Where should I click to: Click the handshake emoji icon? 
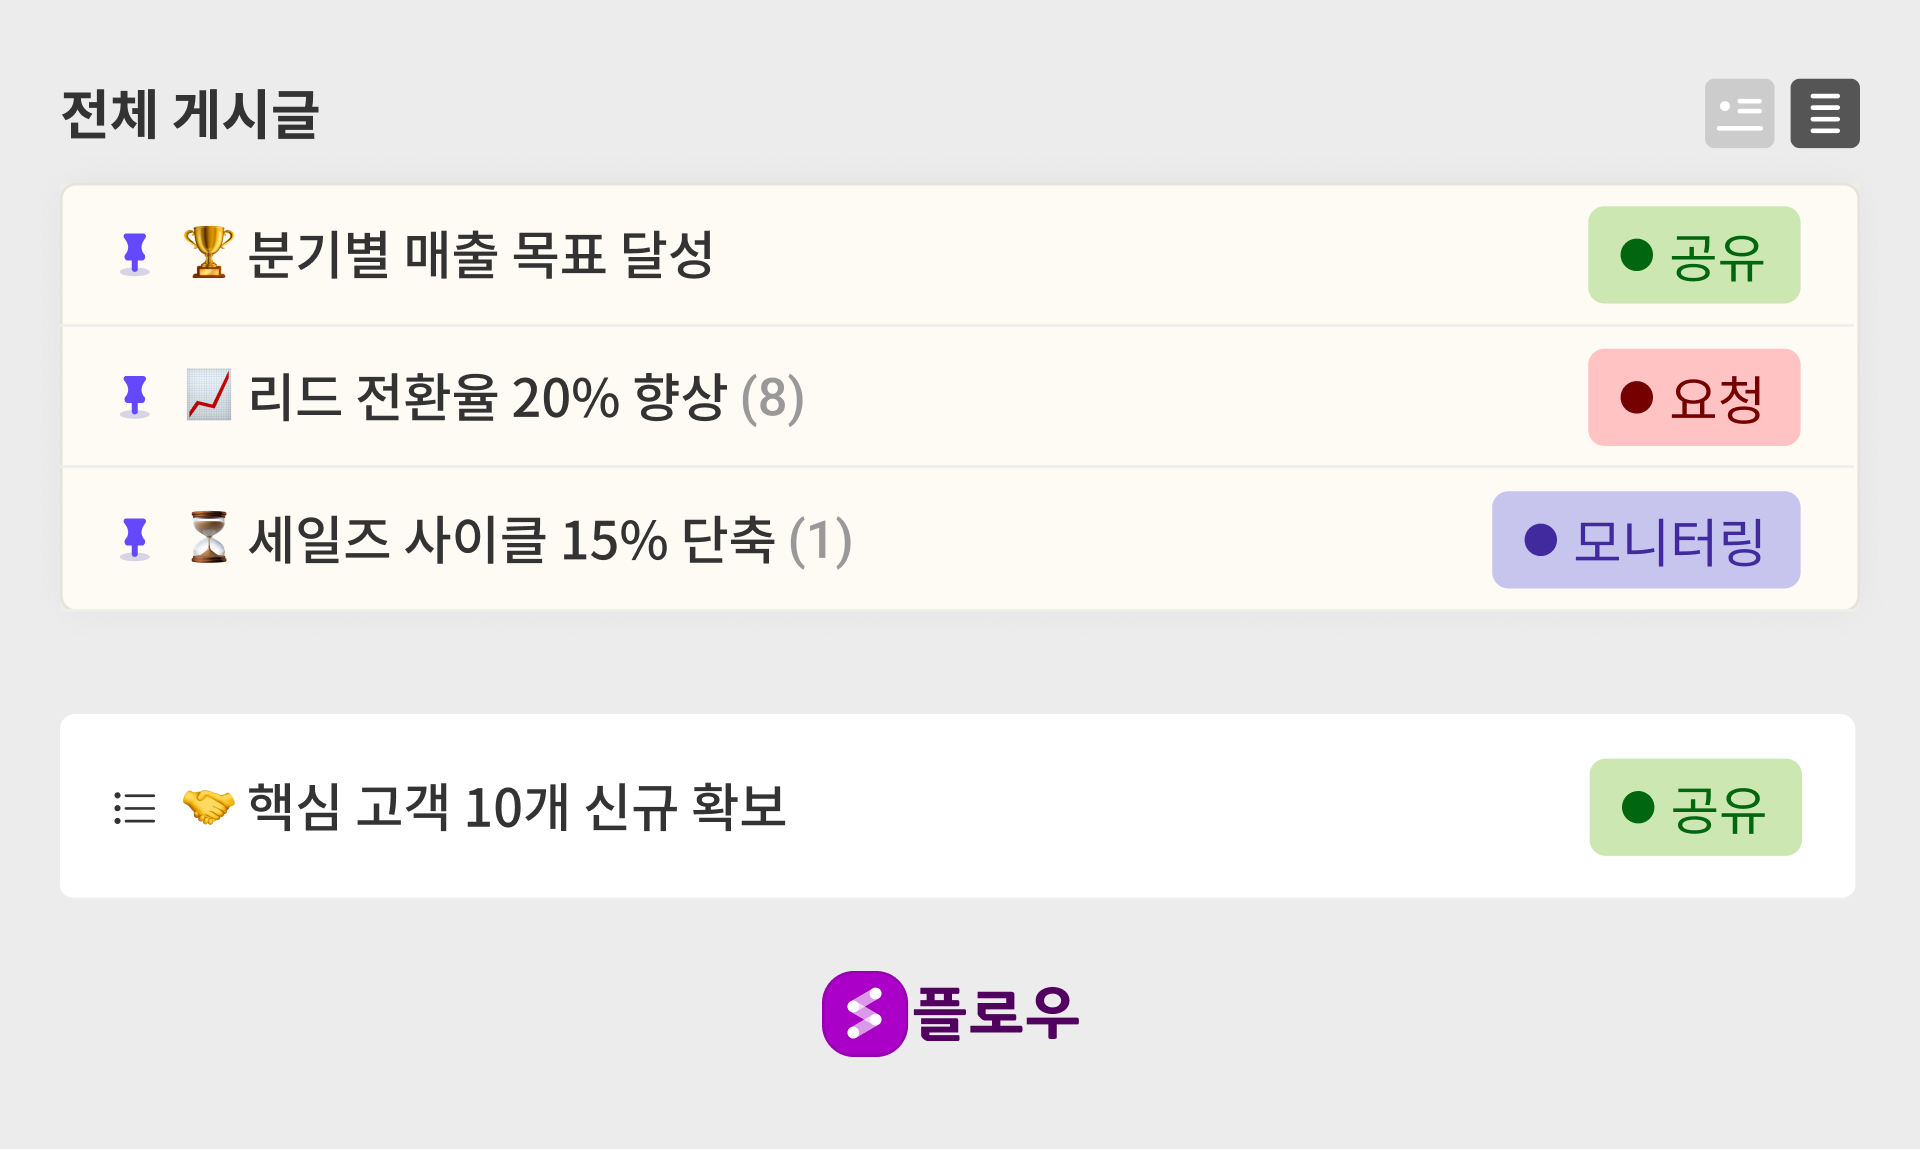pyautogui.click(x=208, y=806)
